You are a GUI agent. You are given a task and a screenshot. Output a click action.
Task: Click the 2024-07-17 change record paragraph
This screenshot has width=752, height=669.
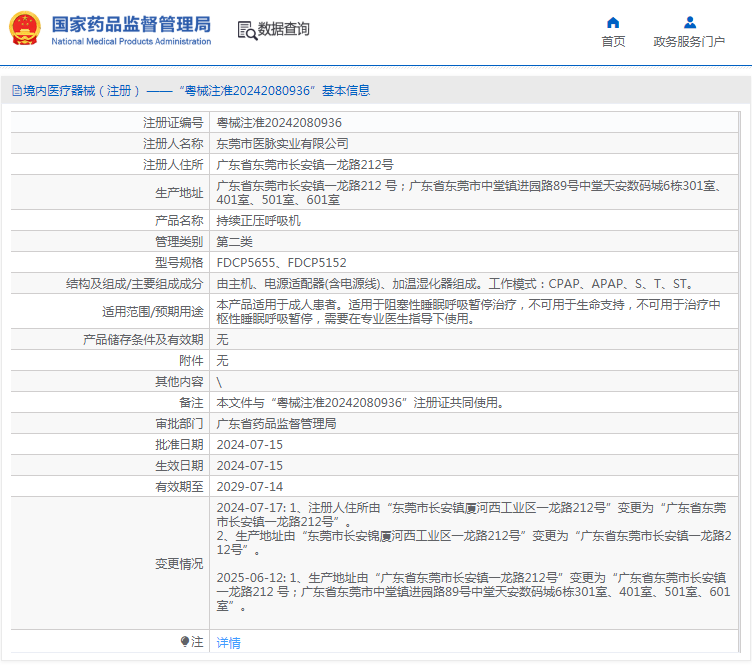(474, 528)
